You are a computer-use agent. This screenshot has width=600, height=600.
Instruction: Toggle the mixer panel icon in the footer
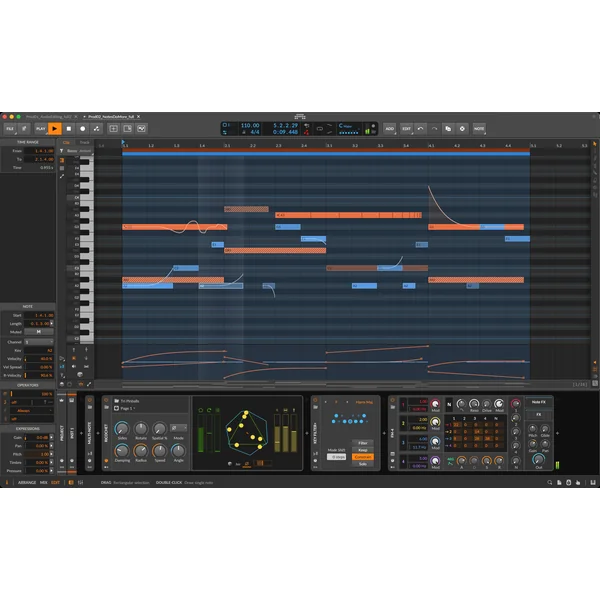(x=80, y=483)
